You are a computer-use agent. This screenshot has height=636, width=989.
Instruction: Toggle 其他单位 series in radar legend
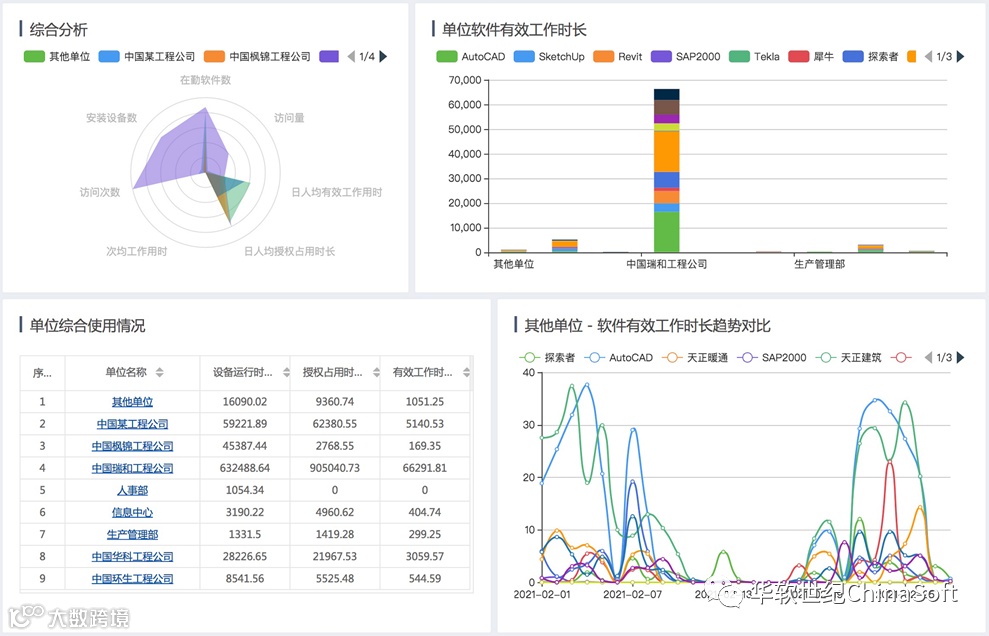pyautogui.click(x=57, y=57)
